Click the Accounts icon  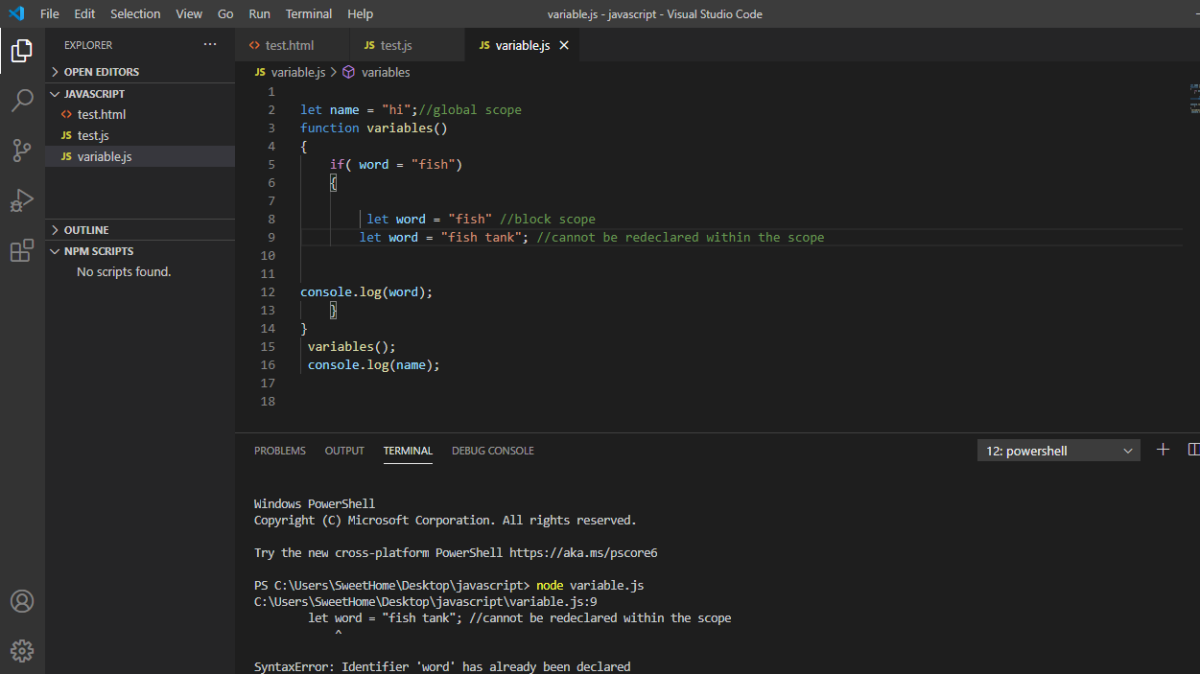click(x=21, y=601)
